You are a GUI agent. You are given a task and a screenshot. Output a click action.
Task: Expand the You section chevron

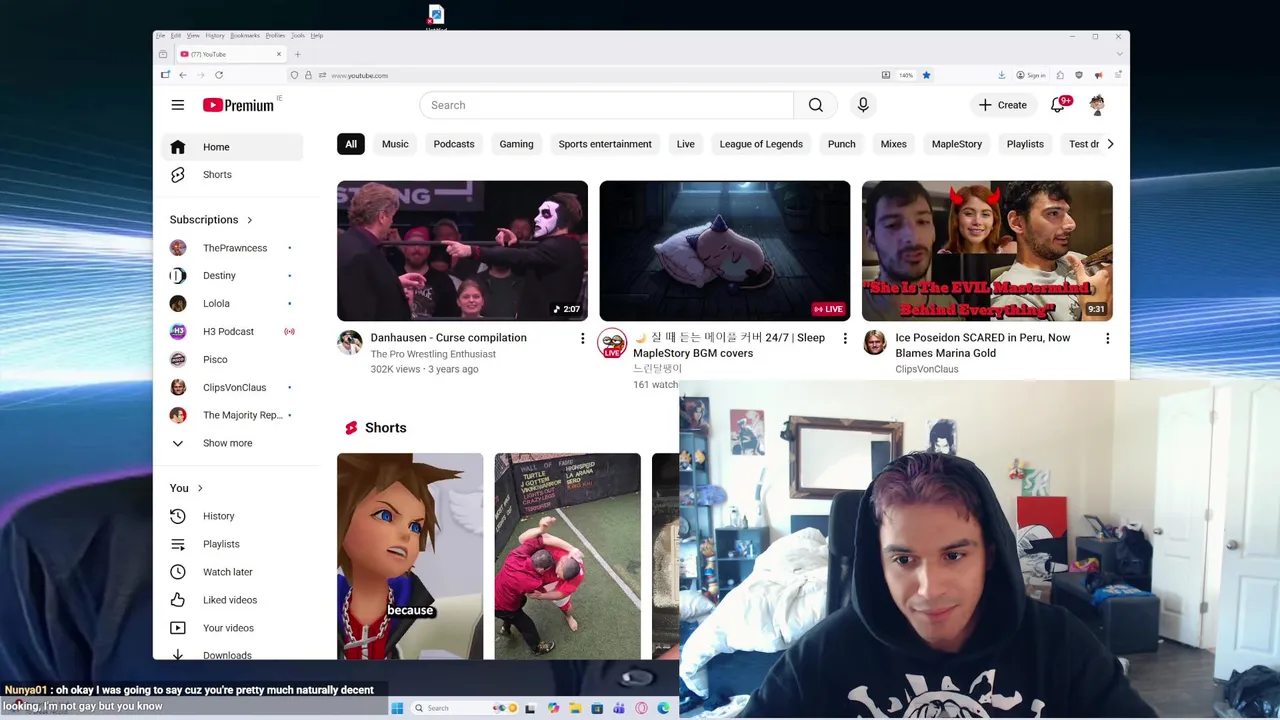[200, 488]
